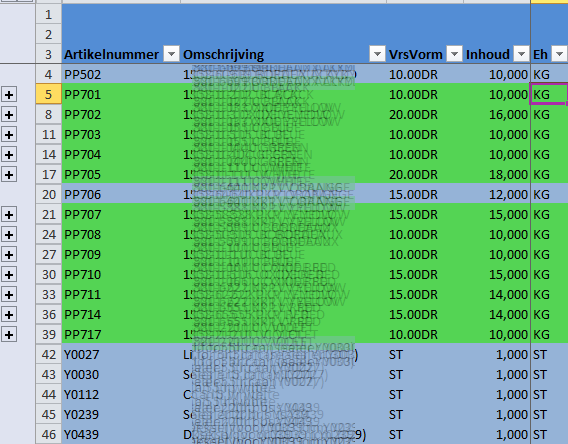Expand the outline group at row 24
568x444 pixels.
(9, 235)
